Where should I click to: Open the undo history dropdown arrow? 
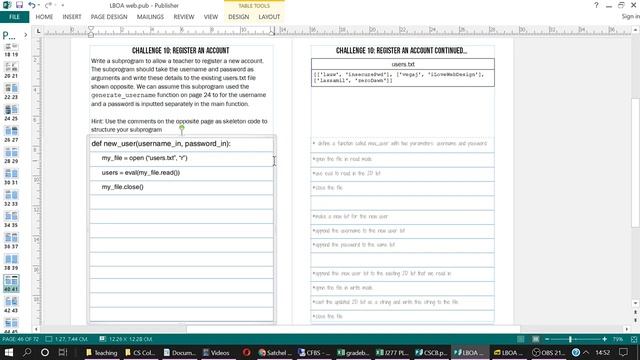38,5
